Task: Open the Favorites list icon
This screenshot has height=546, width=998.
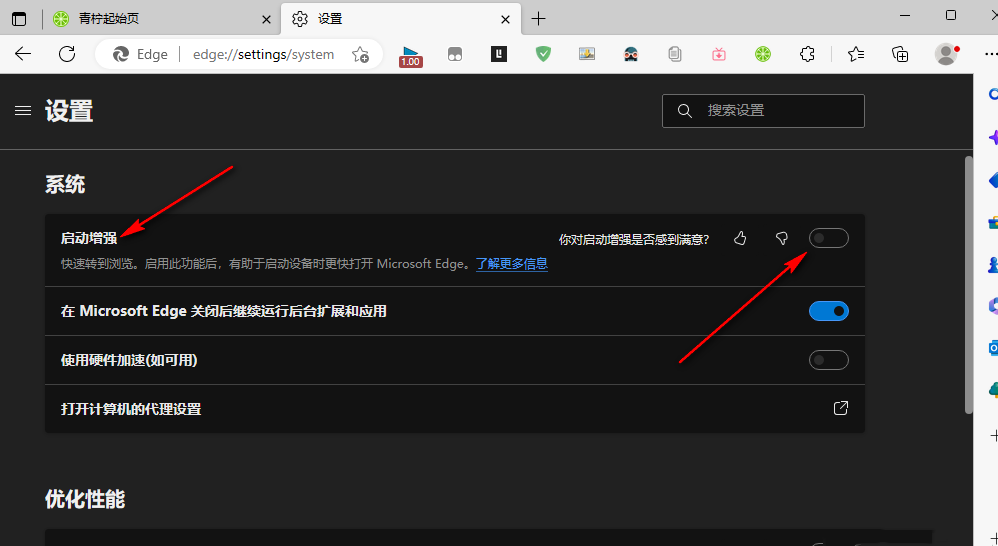Action: pyautogui.click(x=856, y=54)
